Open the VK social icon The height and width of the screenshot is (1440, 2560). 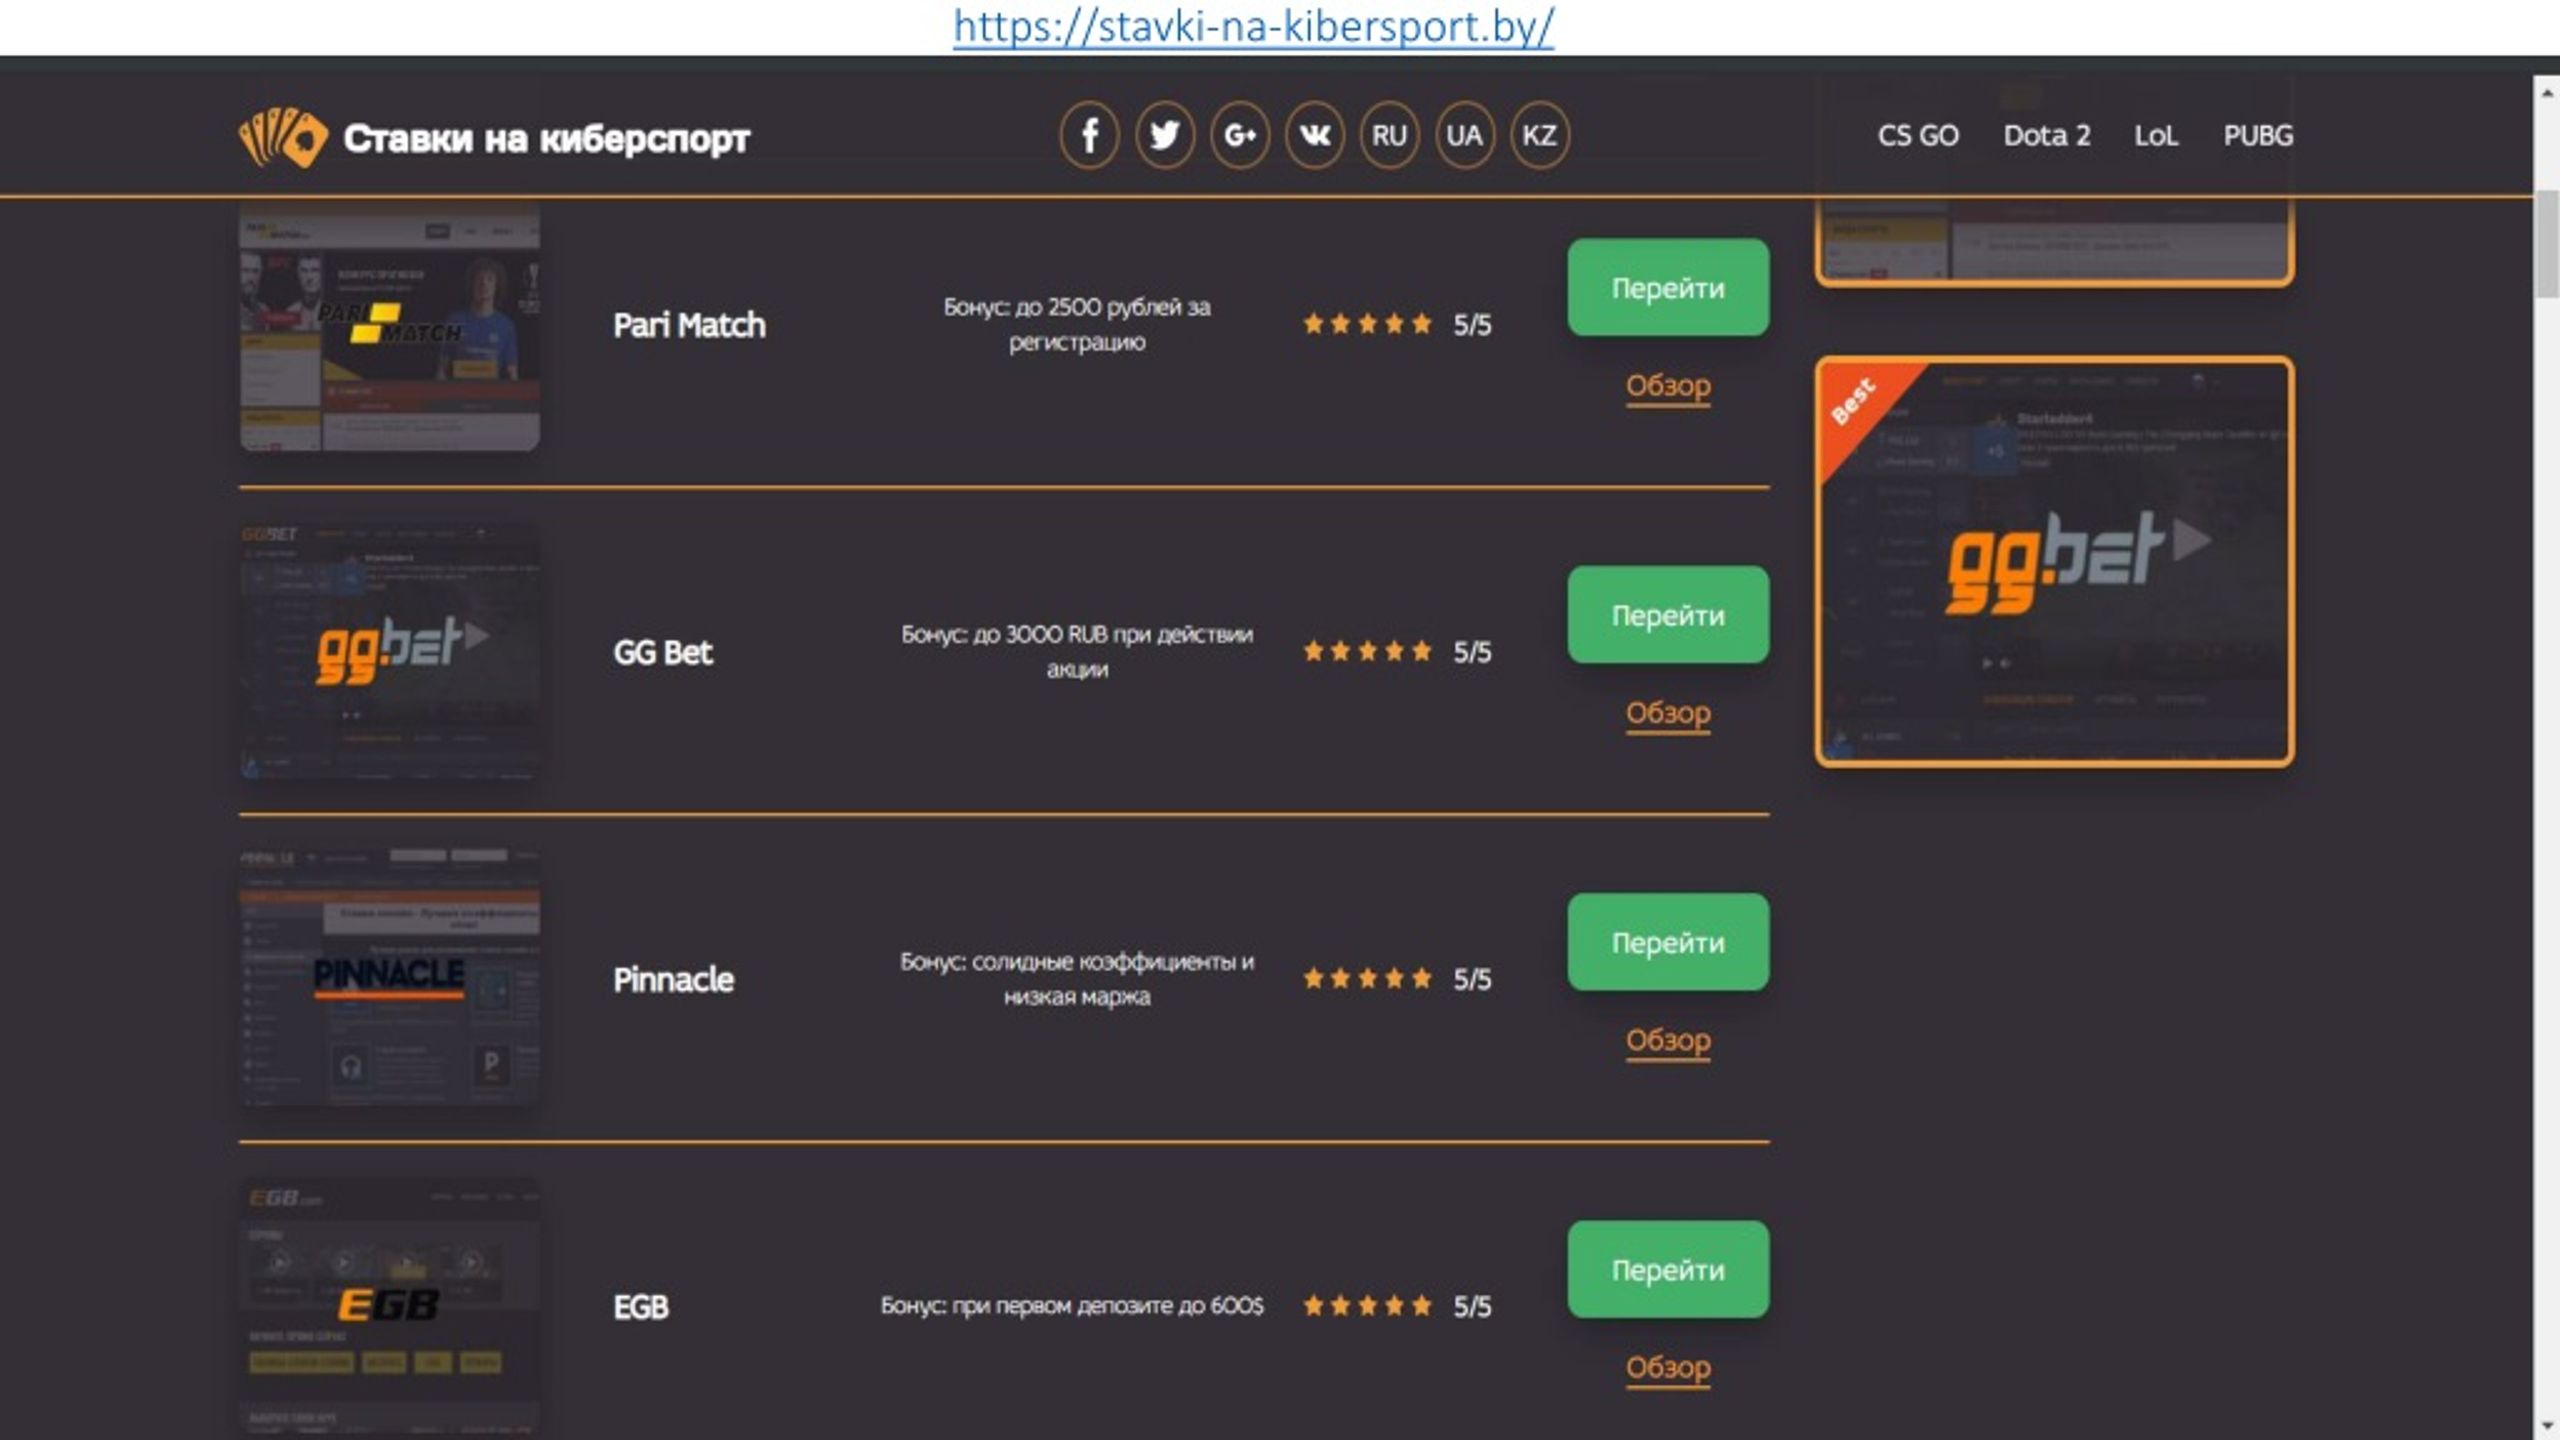[x=1314, y=135]
